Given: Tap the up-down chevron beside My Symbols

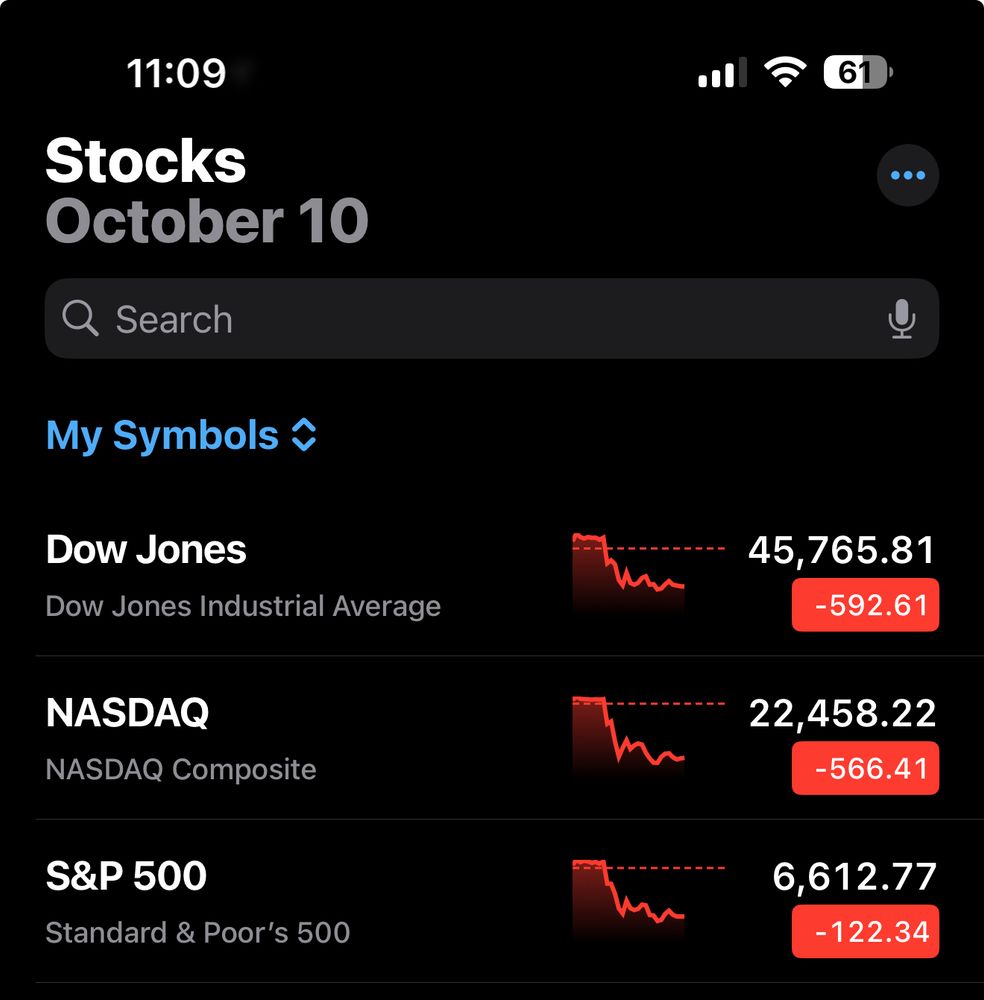Looking at the screenshot, I should click(x=304, y=436).
